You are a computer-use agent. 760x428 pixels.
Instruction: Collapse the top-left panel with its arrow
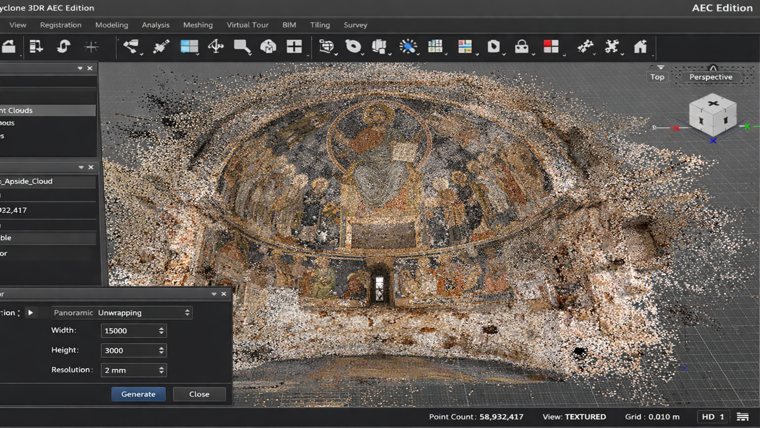pos(80,68)
